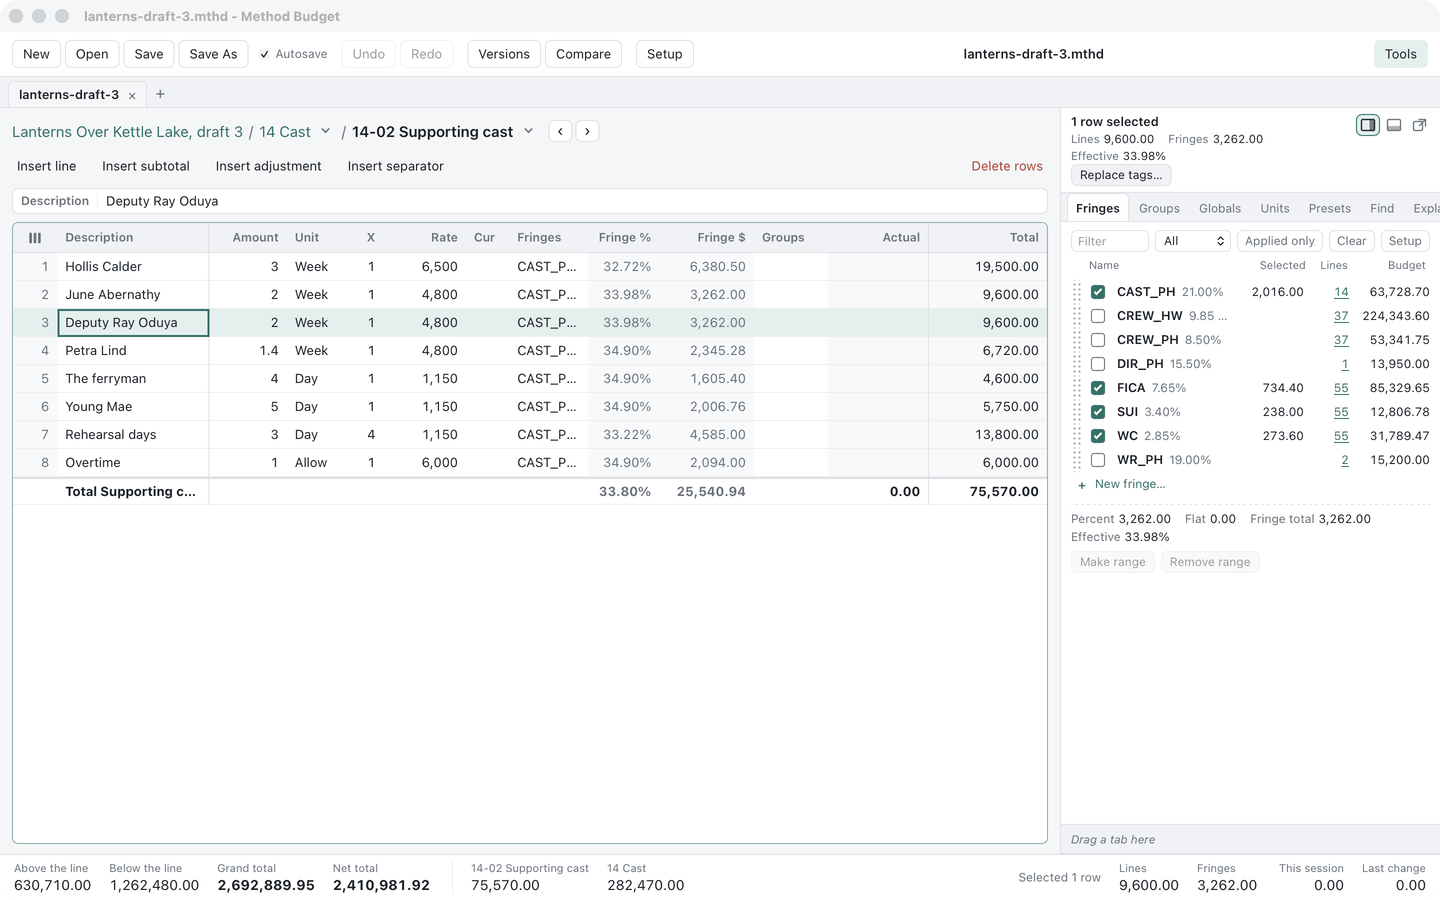Switch to the Groups tab

(1159, 208)
